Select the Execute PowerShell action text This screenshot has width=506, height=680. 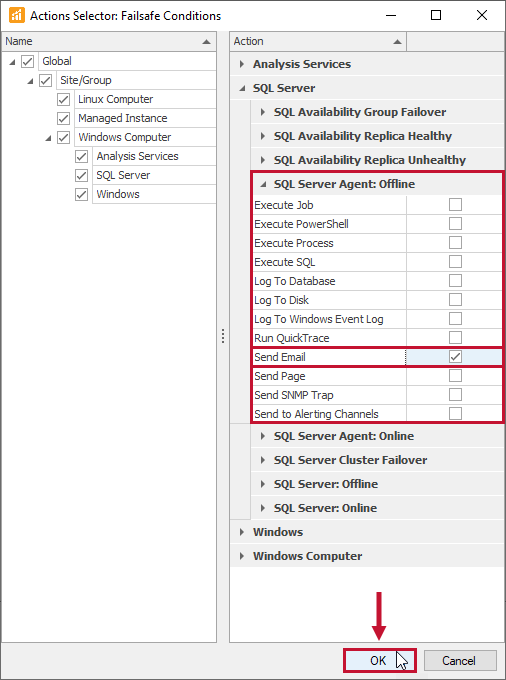coord(301,224)
